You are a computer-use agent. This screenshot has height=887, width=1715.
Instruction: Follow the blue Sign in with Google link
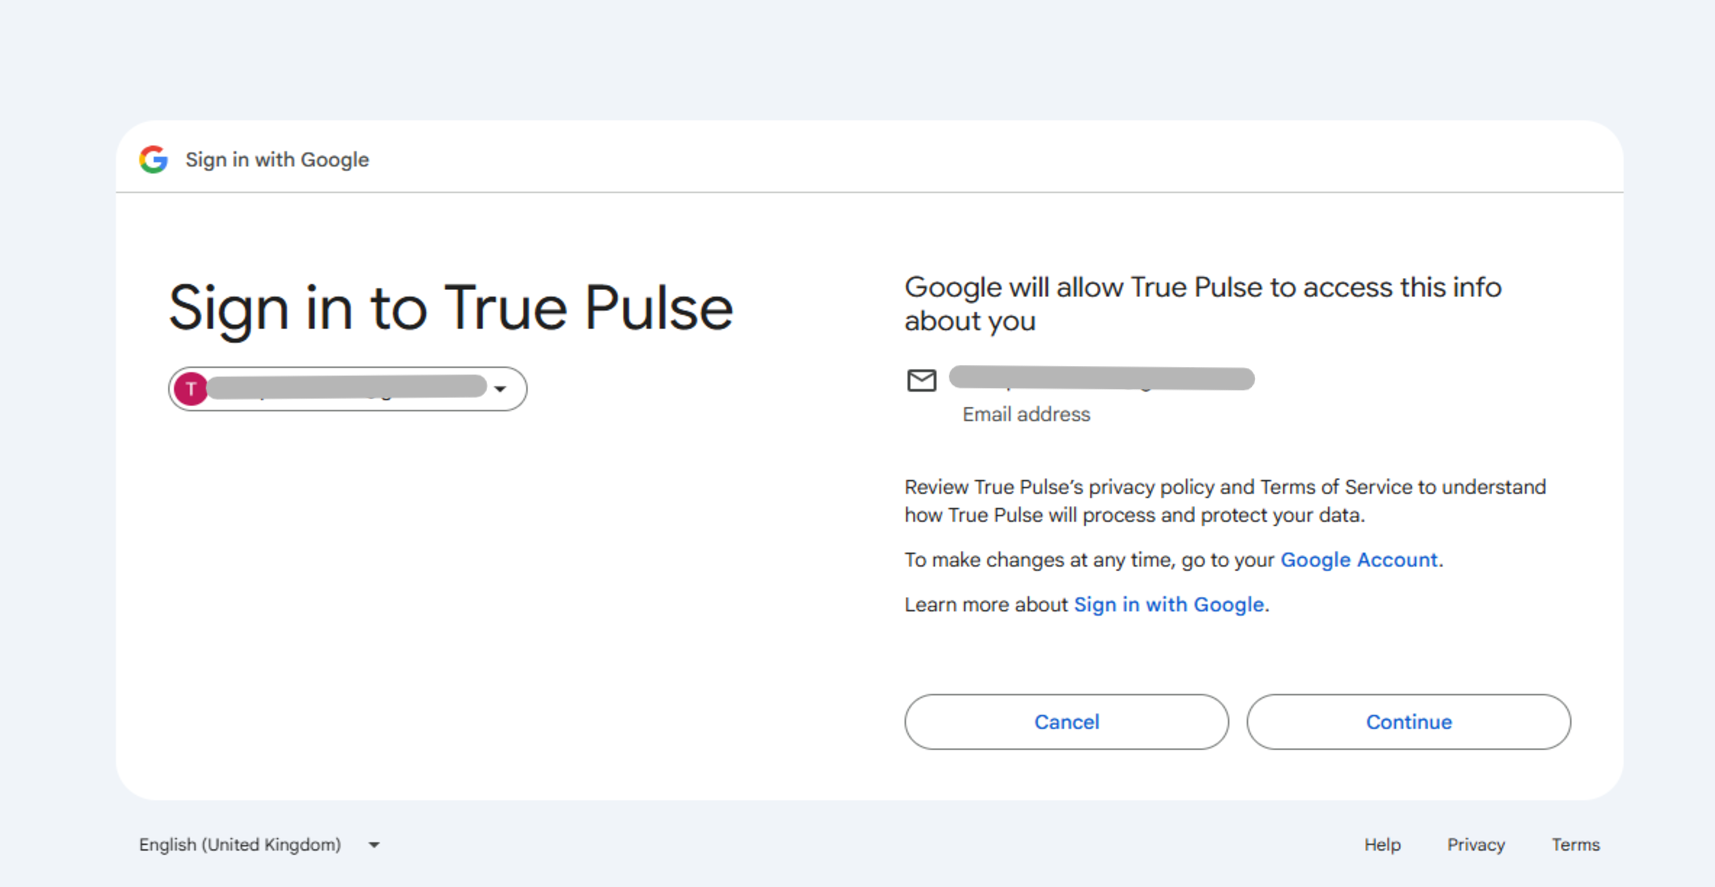coord(1168,605)
